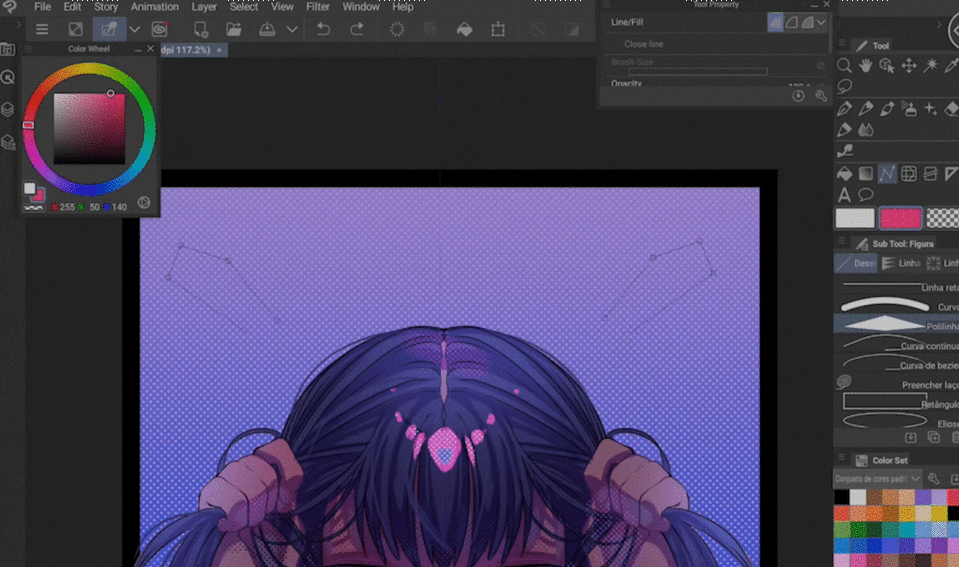Select the Marker tool
The image size is (960, 567).
(845, 130)
